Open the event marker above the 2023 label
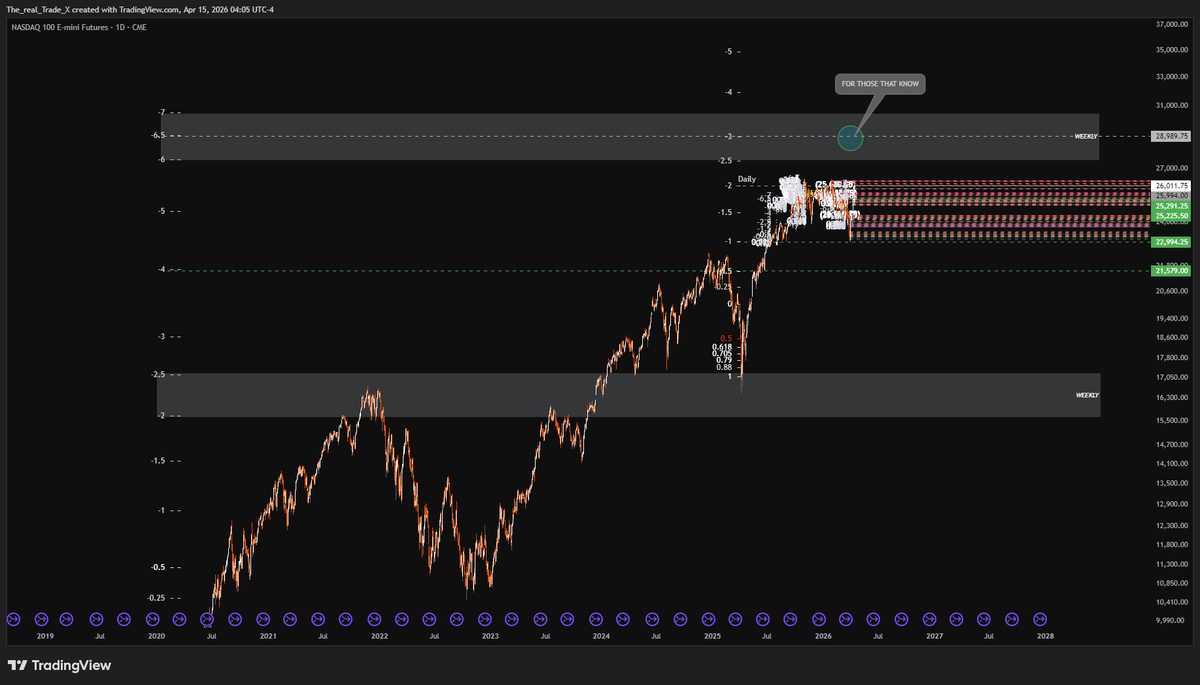Viewport: 1200px width, 685px height. pyautogui.click(x=485, y=619)
